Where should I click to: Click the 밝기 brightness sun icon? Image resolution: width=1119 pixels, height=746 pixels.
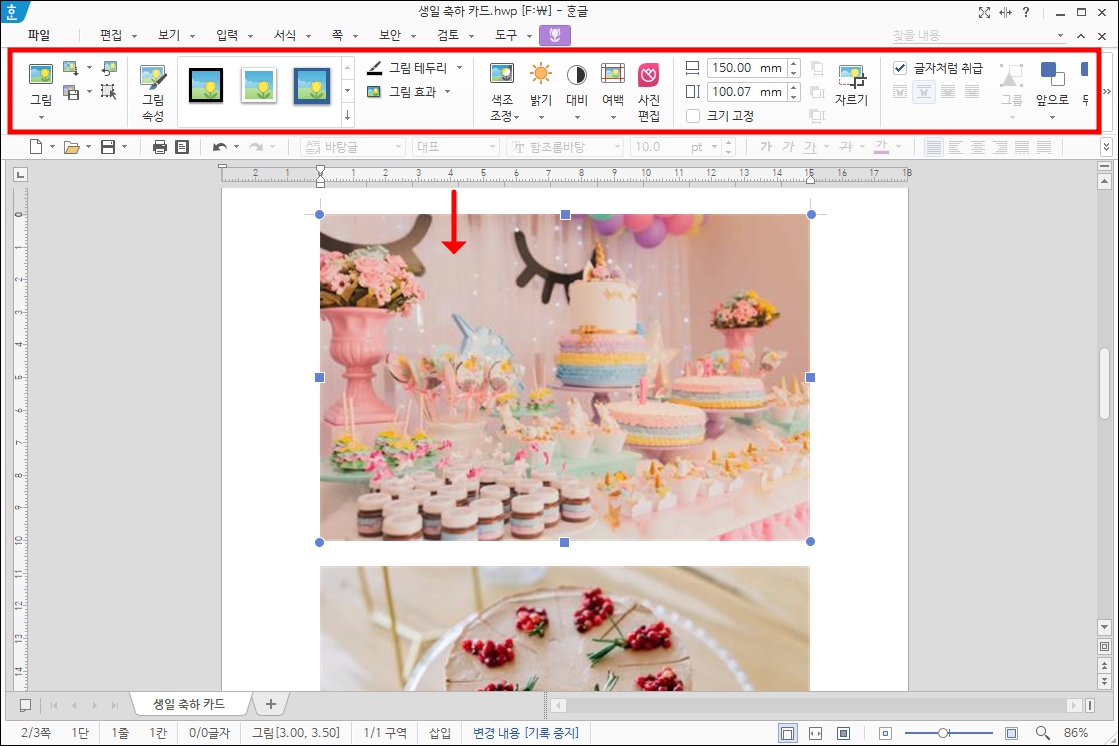pos(541,74)
